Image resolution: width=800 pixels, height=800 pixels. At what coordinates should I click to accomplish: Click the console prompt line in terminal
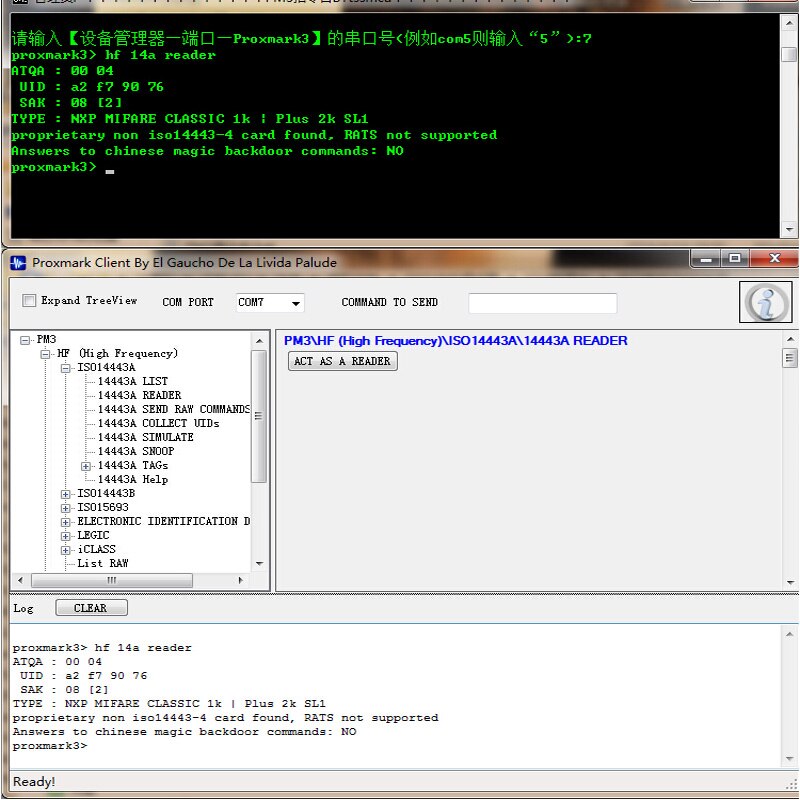[63, 167]
